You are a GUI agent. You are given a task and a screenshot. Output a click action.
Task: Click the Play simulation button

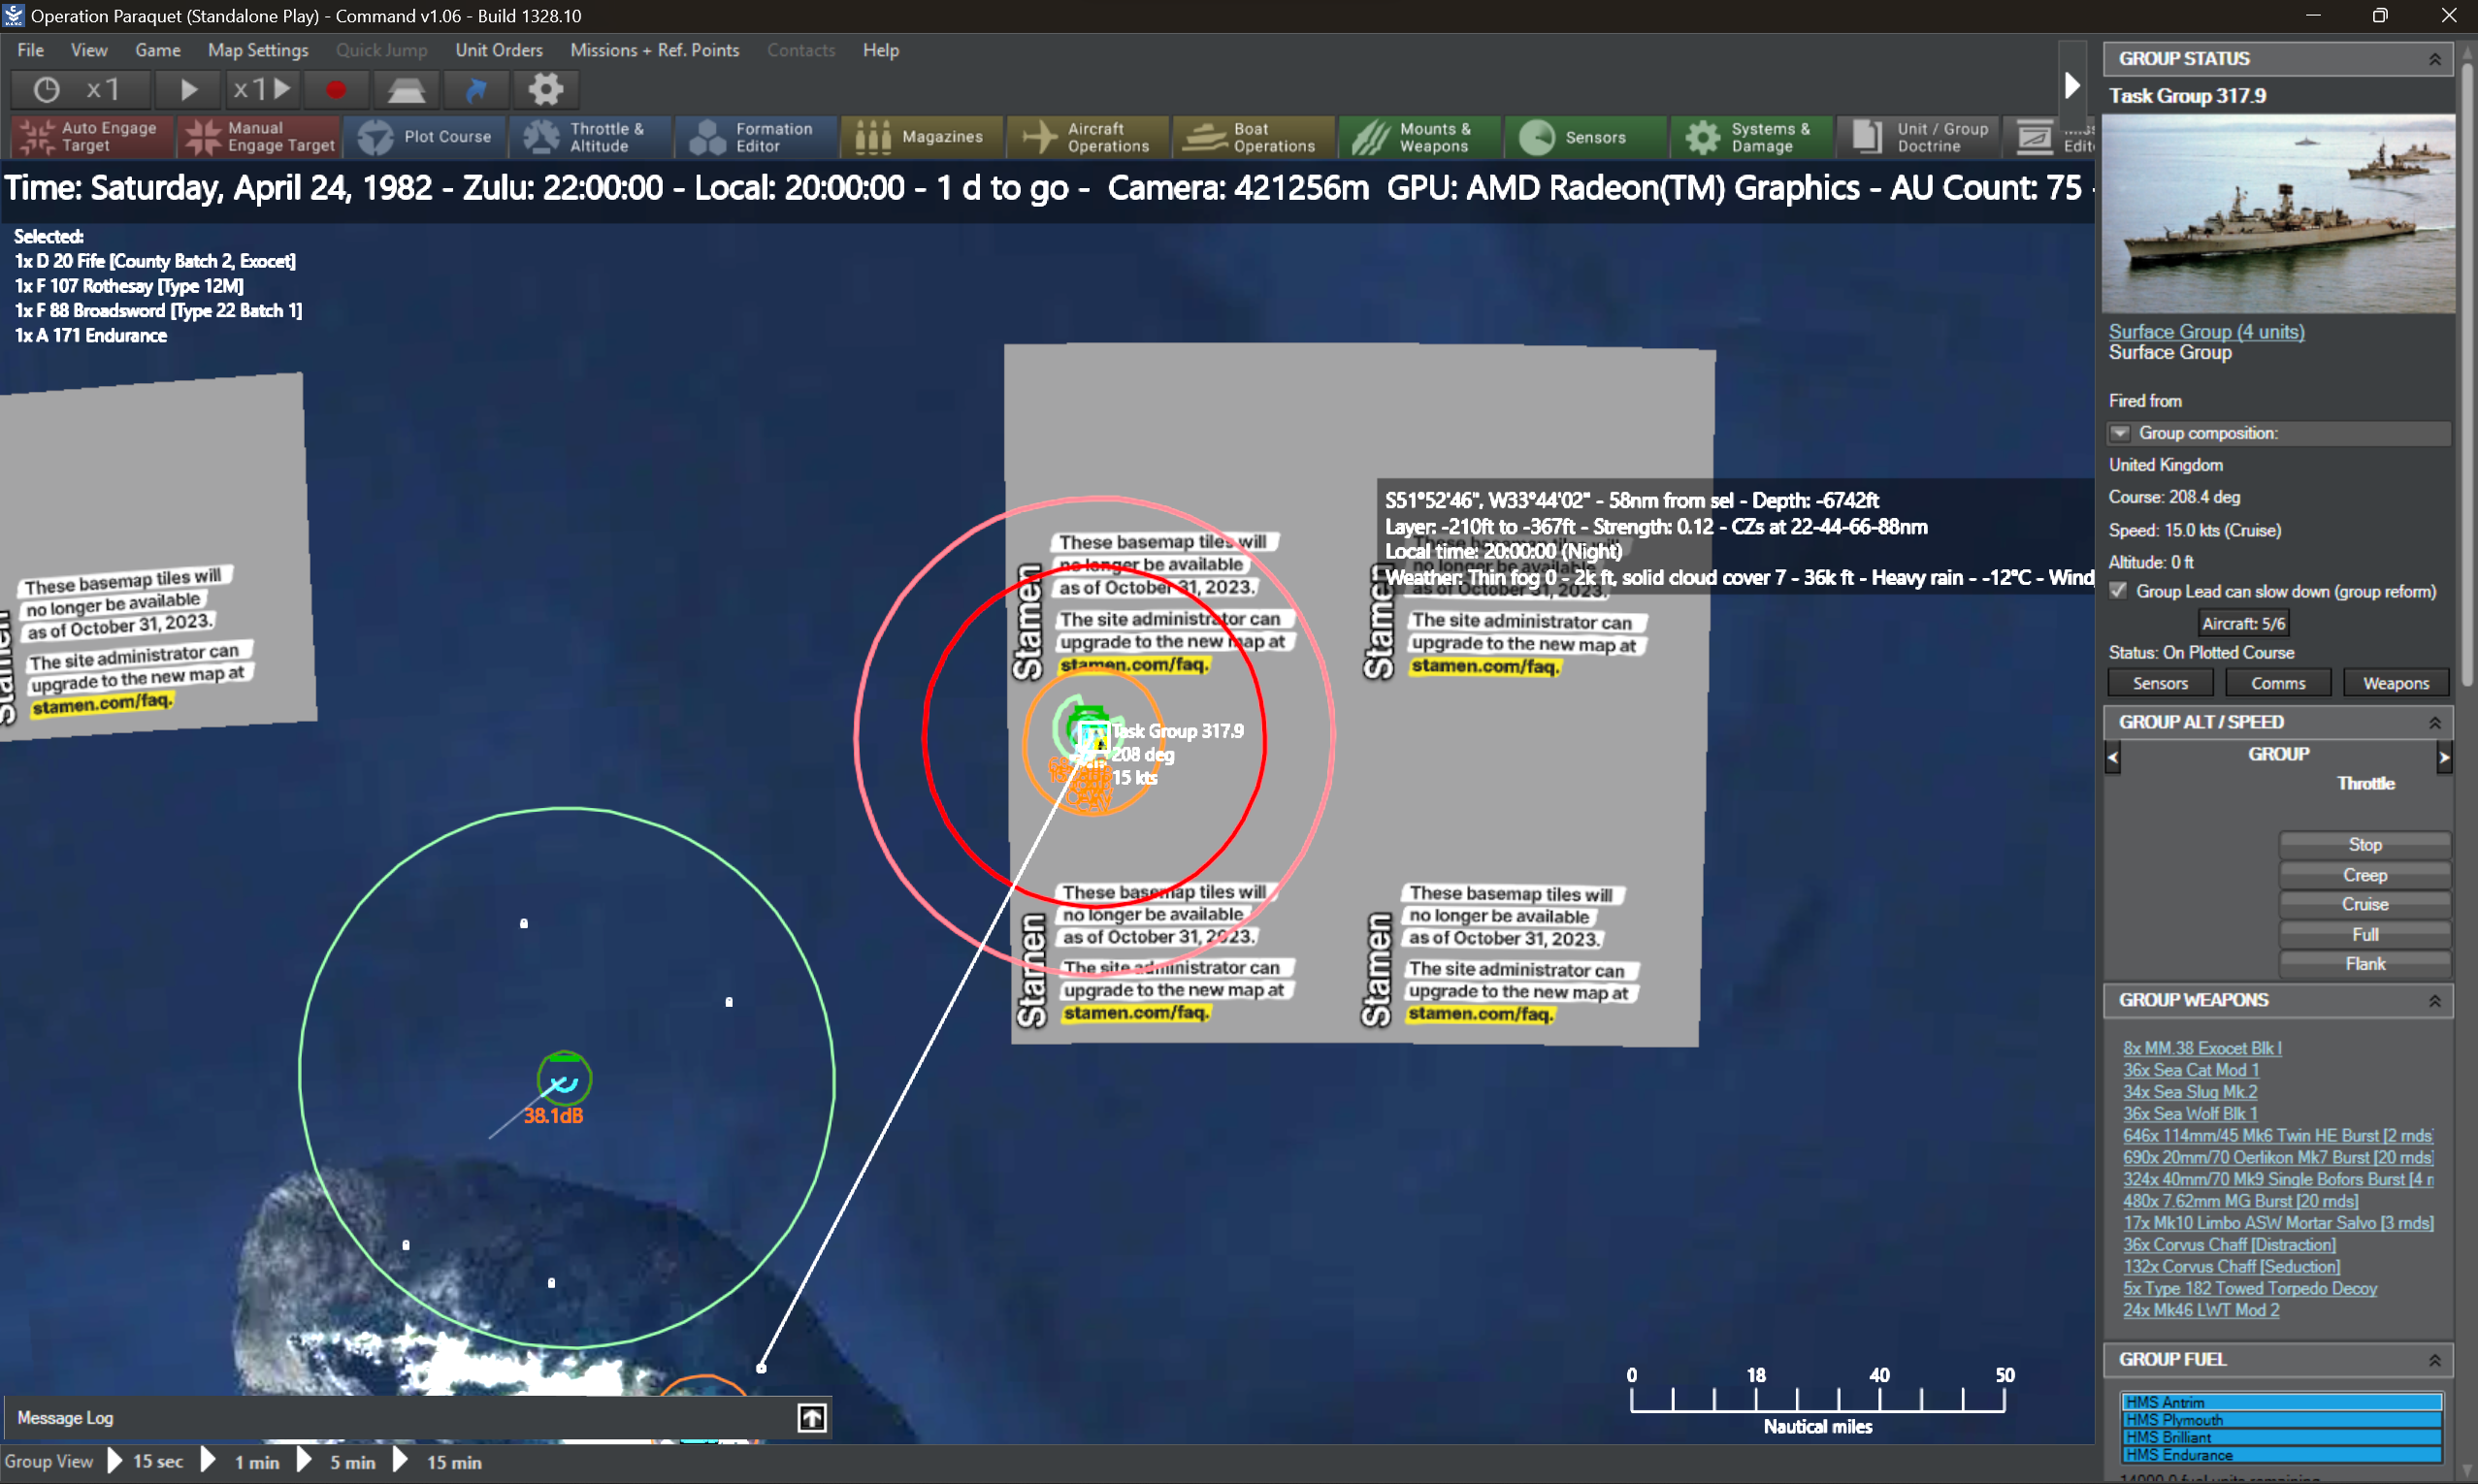[x=188, y=90]
